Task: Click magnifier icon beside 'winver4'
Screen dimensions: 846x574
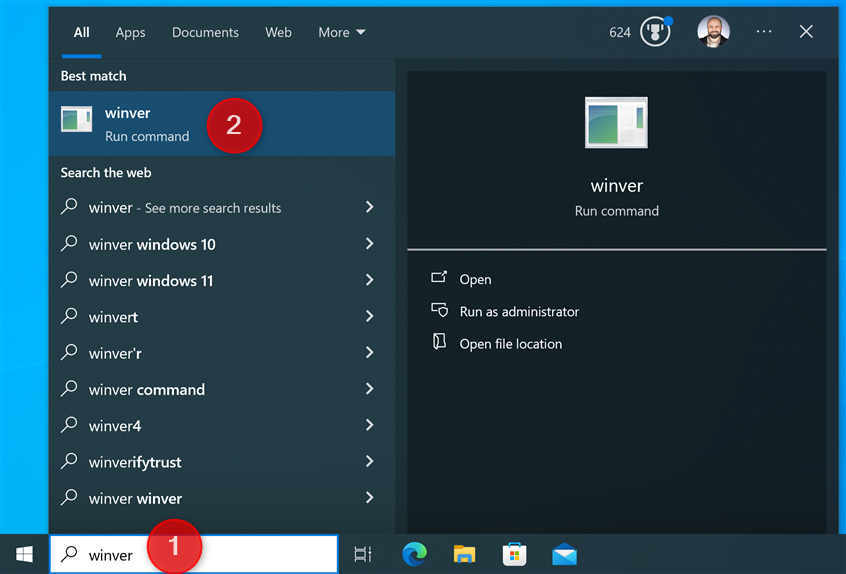Action: [x=69, y=424]
